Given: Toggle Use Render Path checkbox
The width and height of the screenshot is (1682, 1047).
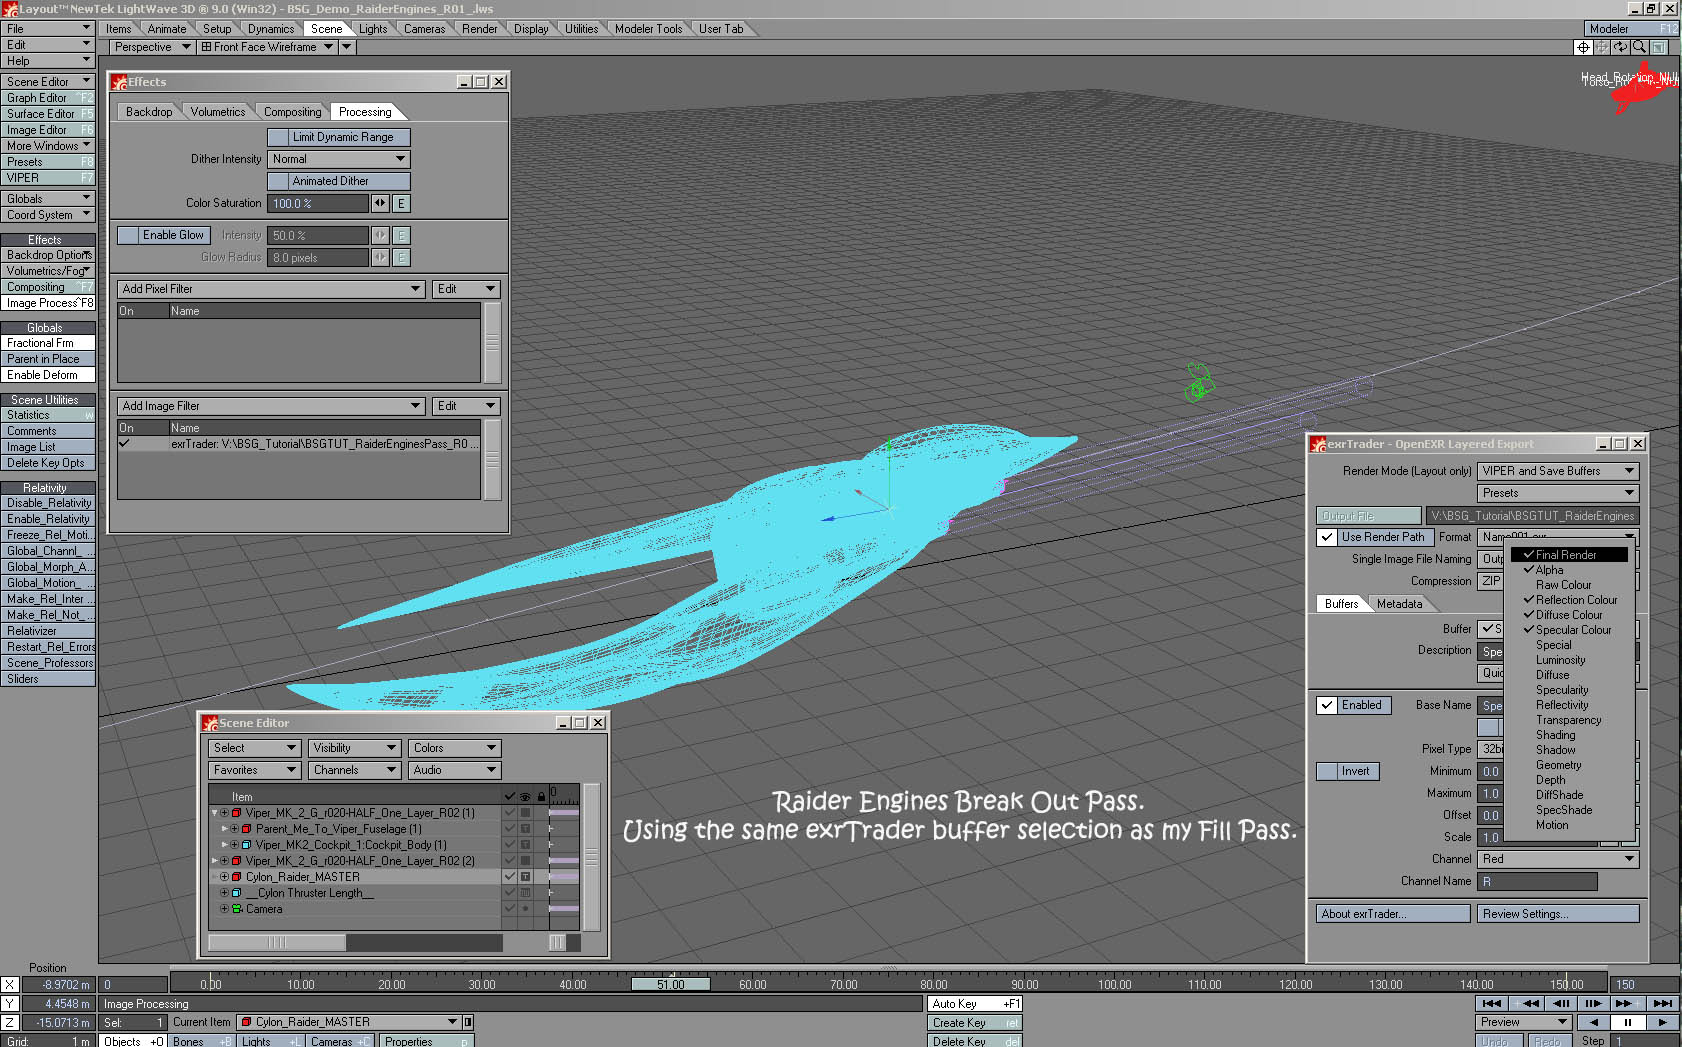Looking at the screenshot, I should [1327, 537].
